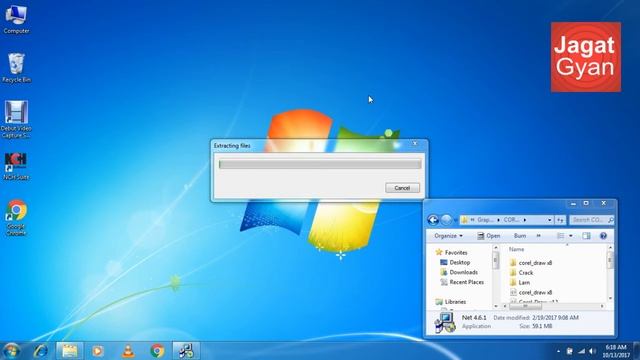The height and width of the screenshot is (360, 640).
Task: Sort files by the Name column
Action: click(x=516, y=249)
